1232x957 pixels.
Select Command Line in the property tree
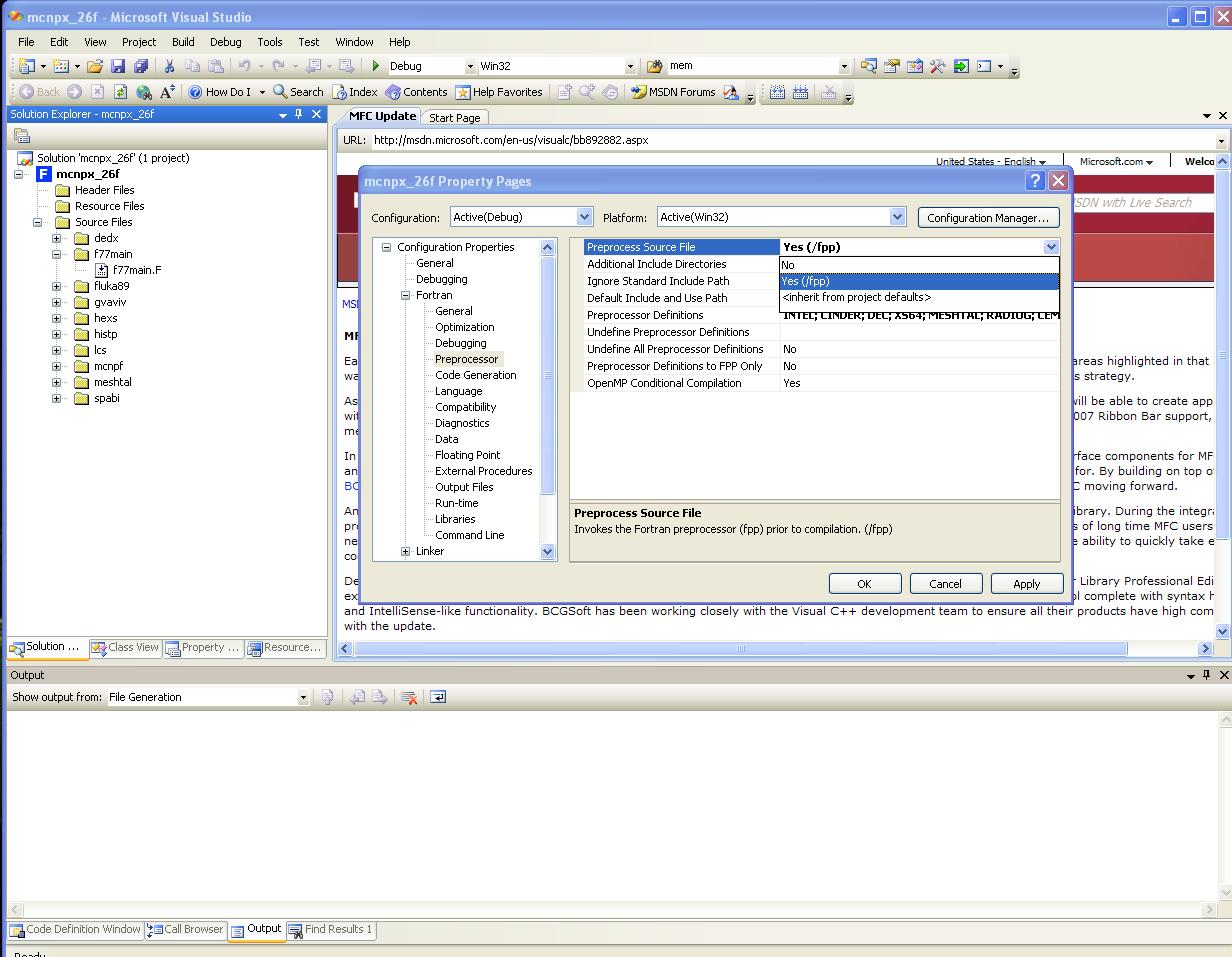point(469,535)
